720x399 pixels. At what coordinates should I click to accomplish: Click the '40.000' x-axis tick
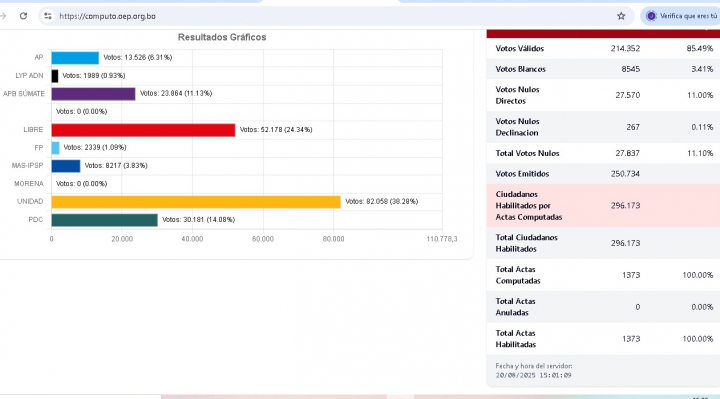point(192,239)
